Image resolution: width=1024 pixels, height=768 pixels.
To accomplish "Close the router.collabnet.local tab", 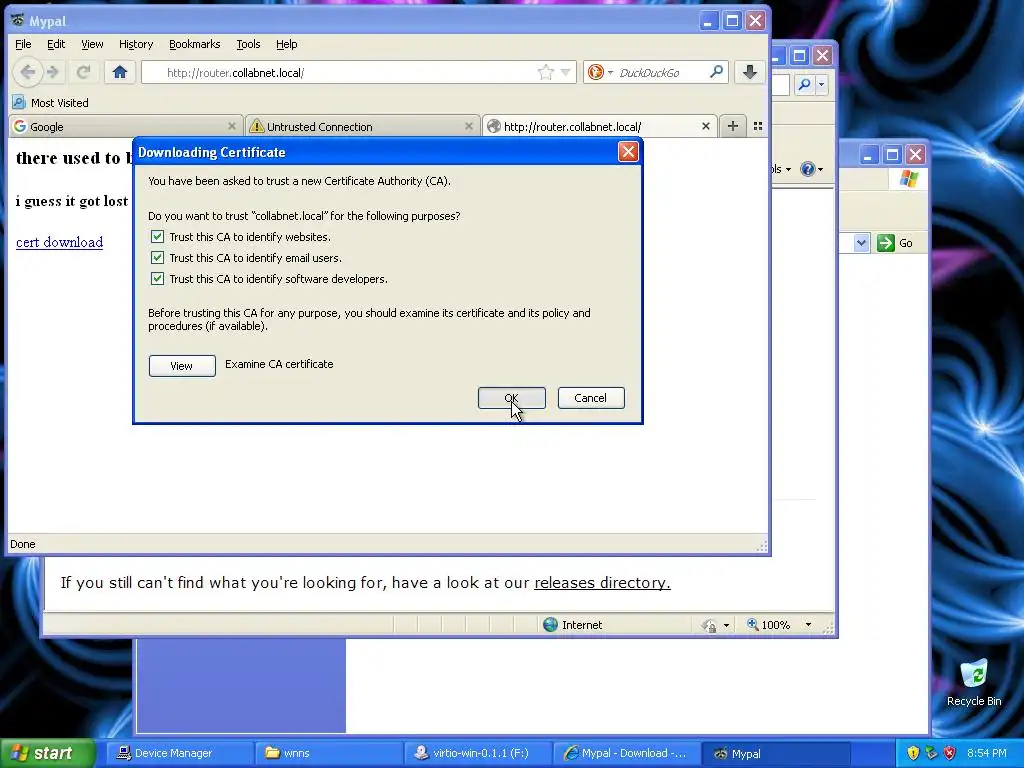I will (x=705, y=126).
